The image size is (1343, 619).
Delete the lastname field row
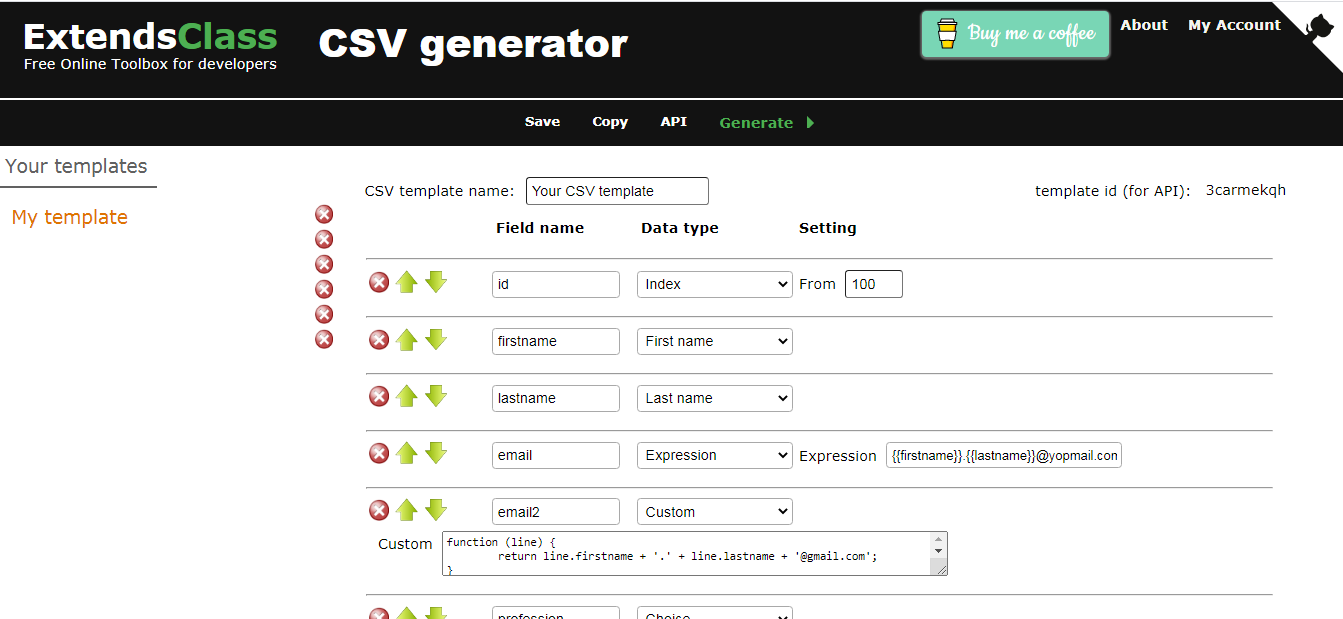click(379, 397)
